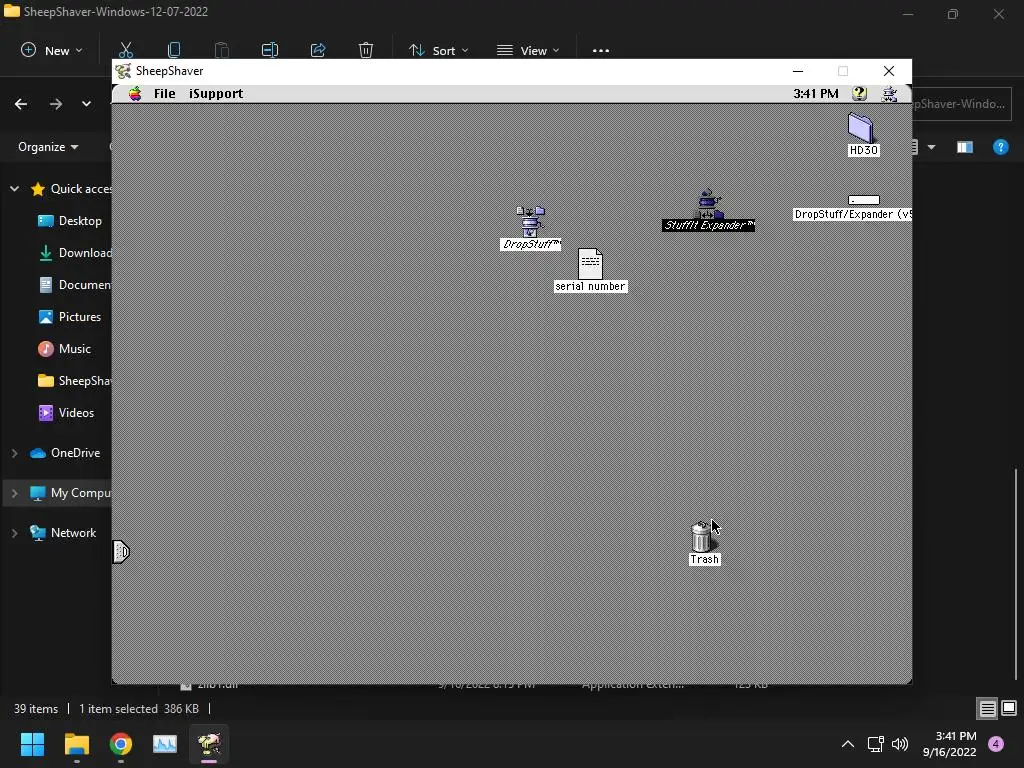Select the StuffIt Expander icon
This screenshot has width=1024, height=768.
[x=708, y=204]
